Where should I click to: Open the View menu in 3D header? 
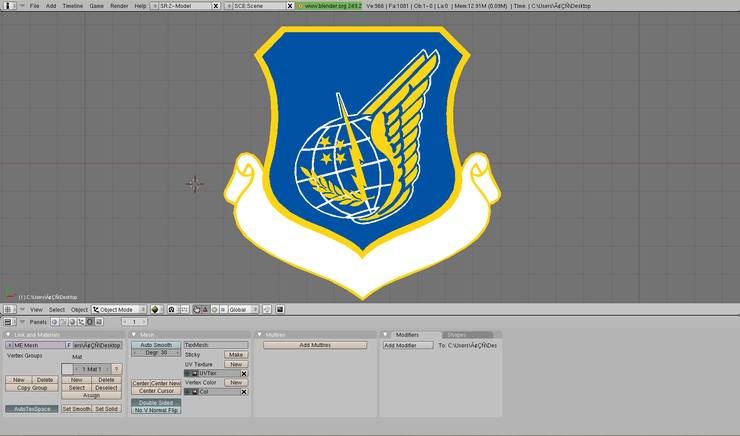pyautogui.click(x=36, y=310)
